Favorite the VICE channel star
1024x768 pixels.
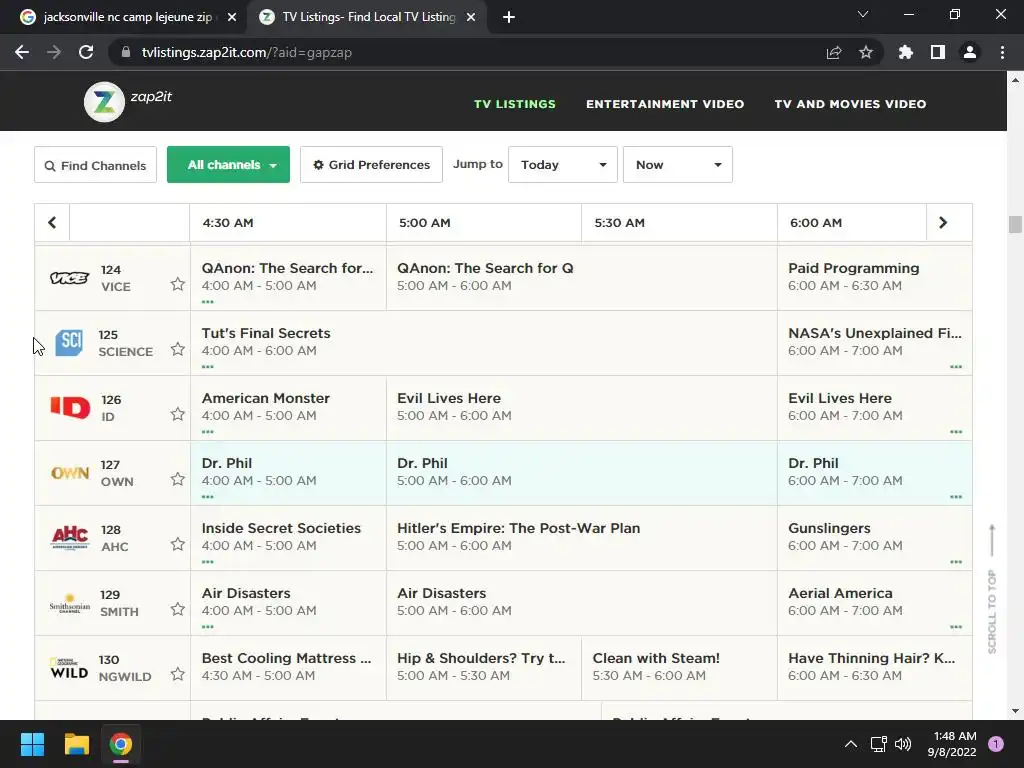(x=178, y=284)
